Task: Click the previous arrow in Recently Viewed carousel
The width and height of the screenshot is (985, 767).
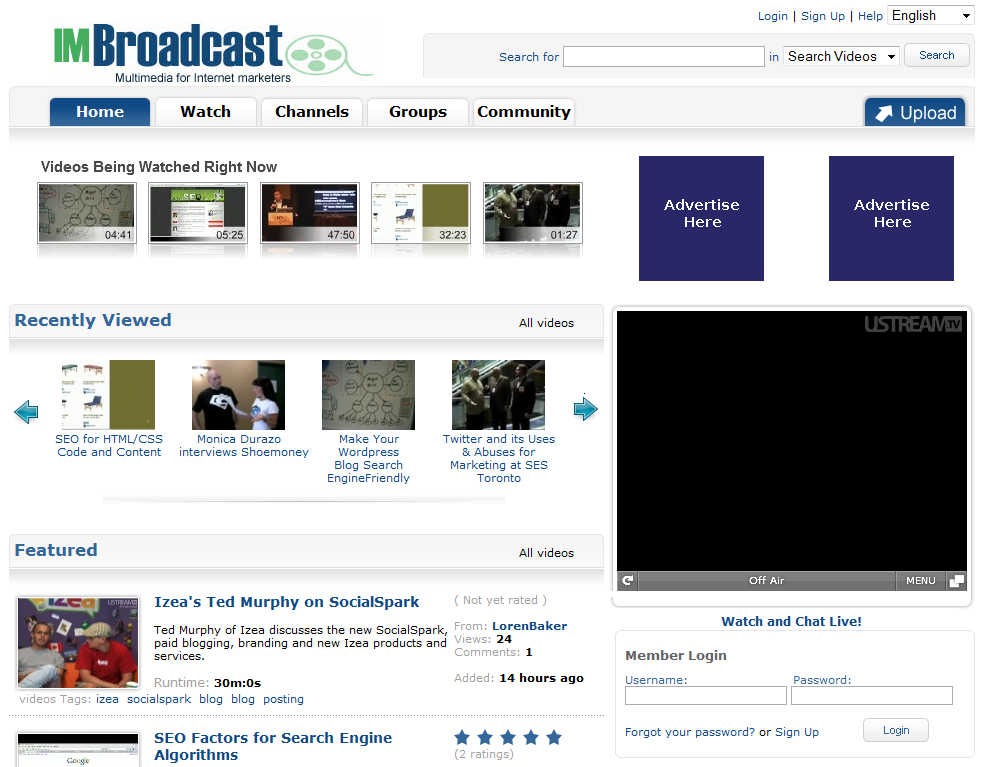Action: click(x=26, y=411)
